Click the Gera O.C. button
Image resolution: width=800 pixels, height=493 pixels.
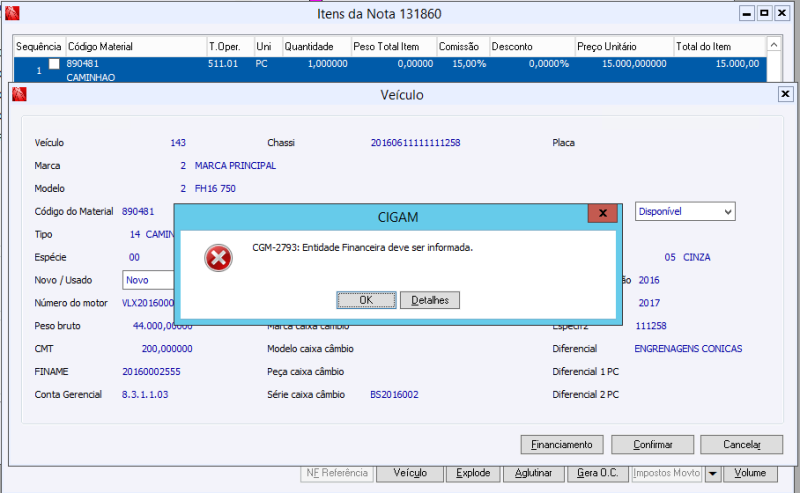tap(597, 473)
